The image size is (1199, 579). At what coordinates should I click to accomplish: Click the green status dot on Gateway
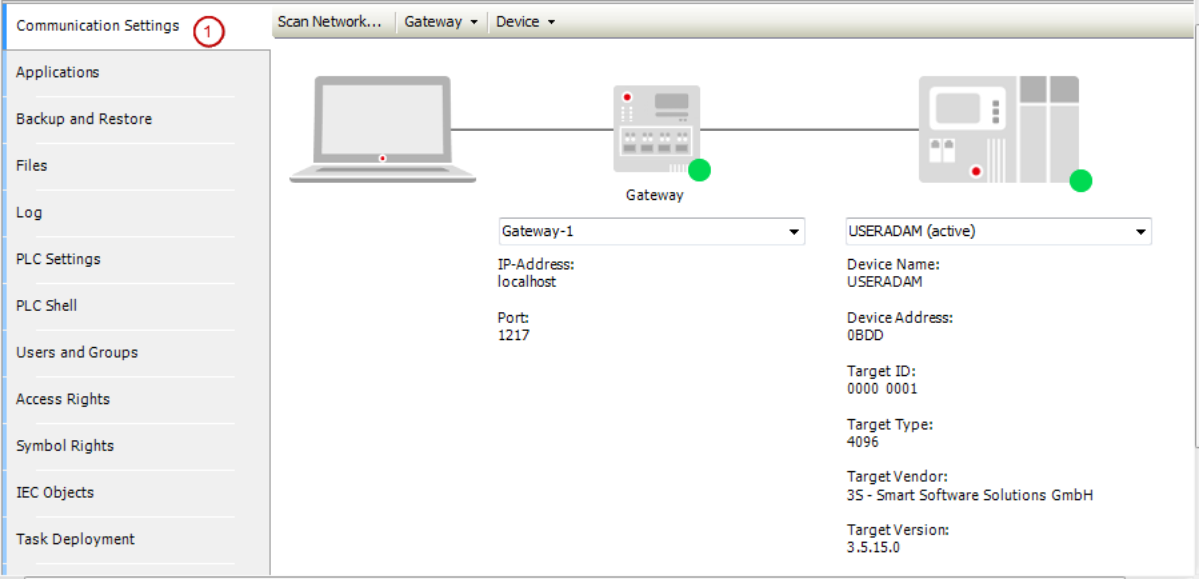click(699, 170)
